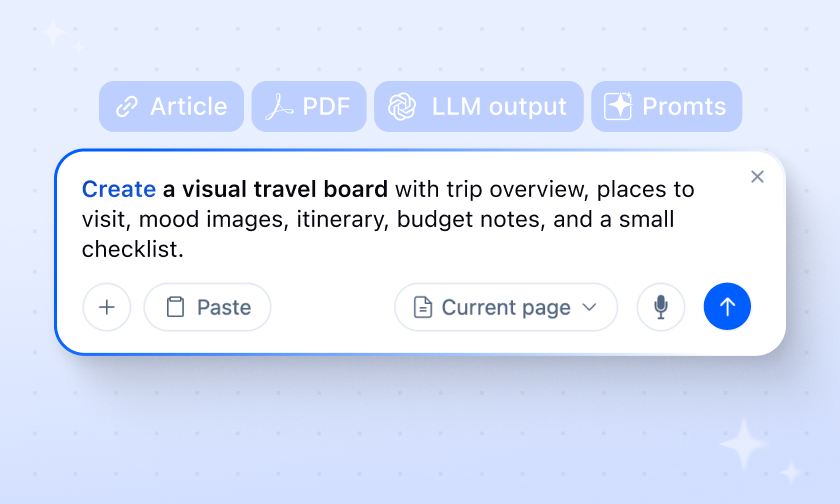
Task: Click the LLM output logo icon
Action: coord(402,107)
